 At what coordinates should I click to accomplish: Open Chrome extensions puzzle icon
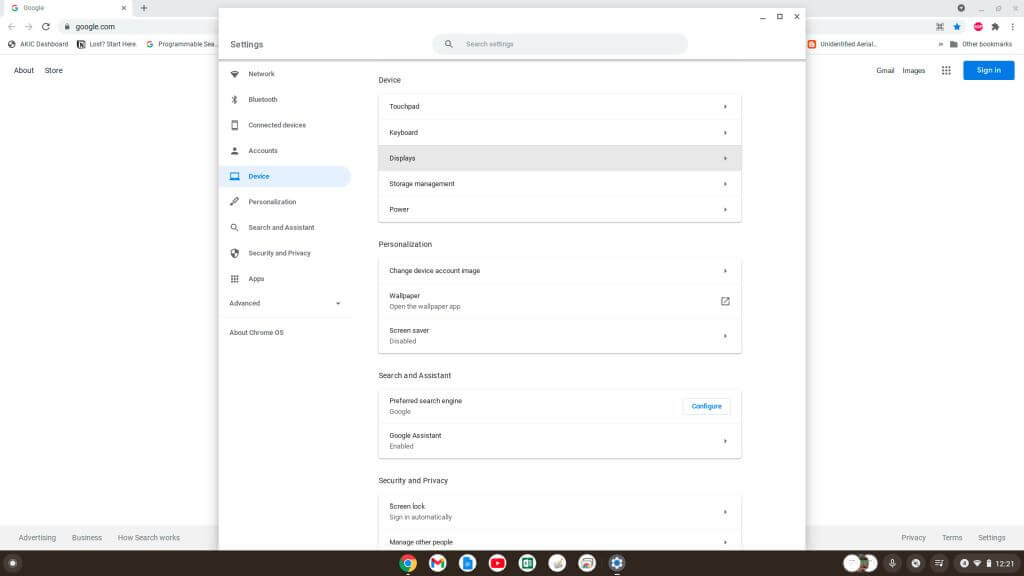click(995, 27)
